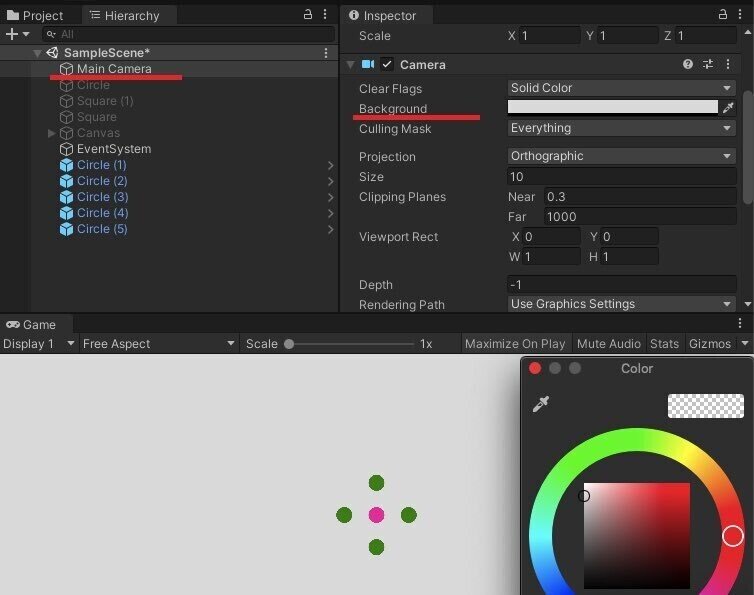Open the Projection dropdown
Image resolution: width=754 pixels, height=595 pixels.
621,156
